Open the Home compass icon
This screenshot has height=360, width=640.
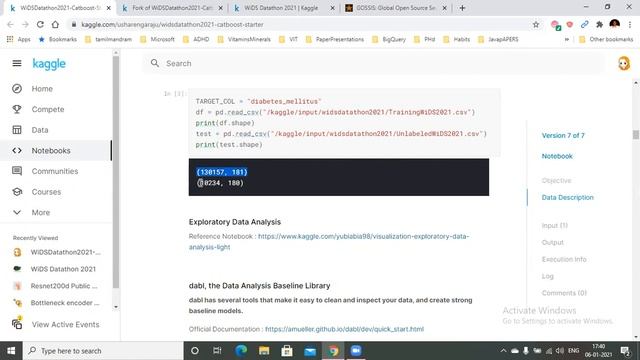click(17, 89)
